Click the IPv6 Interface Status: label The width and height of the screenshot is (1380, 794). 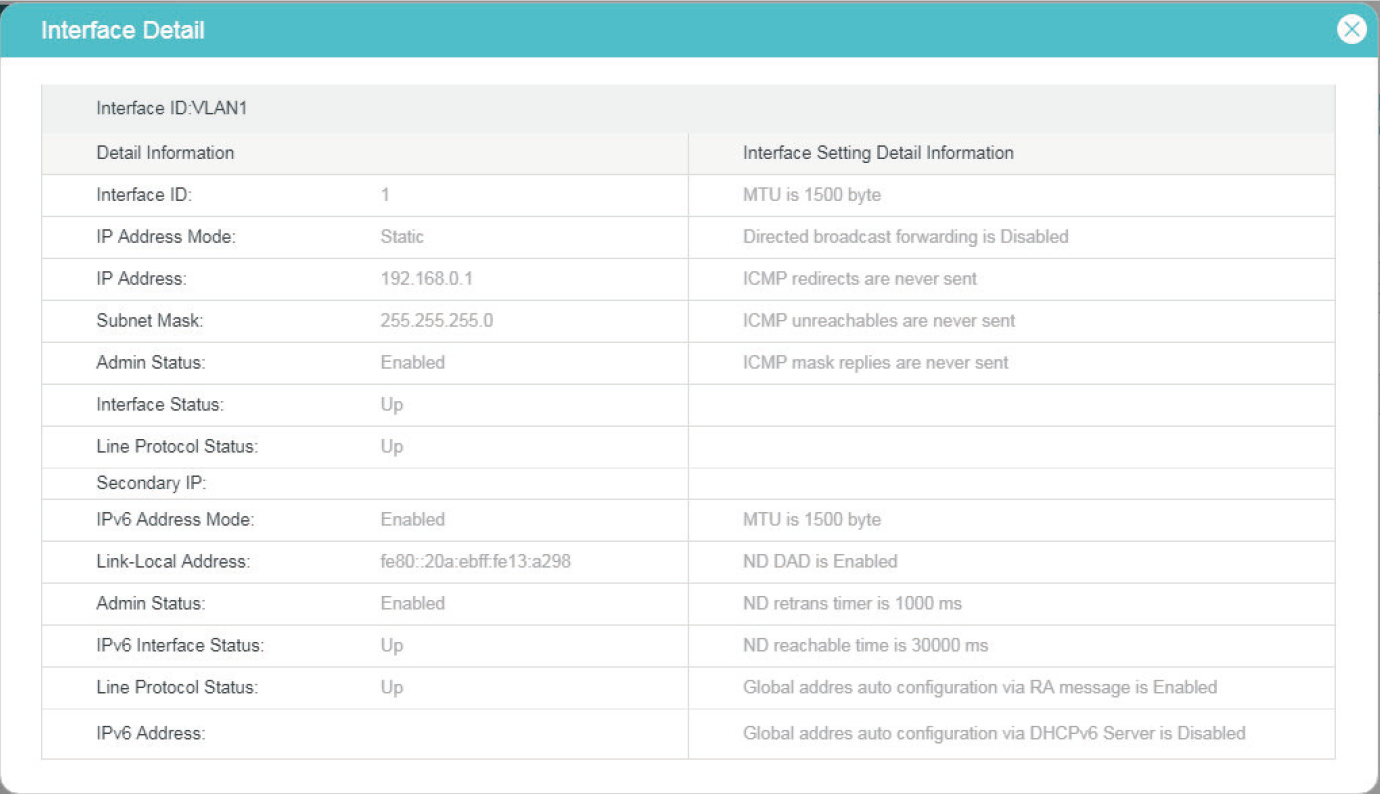coord(180,646)
